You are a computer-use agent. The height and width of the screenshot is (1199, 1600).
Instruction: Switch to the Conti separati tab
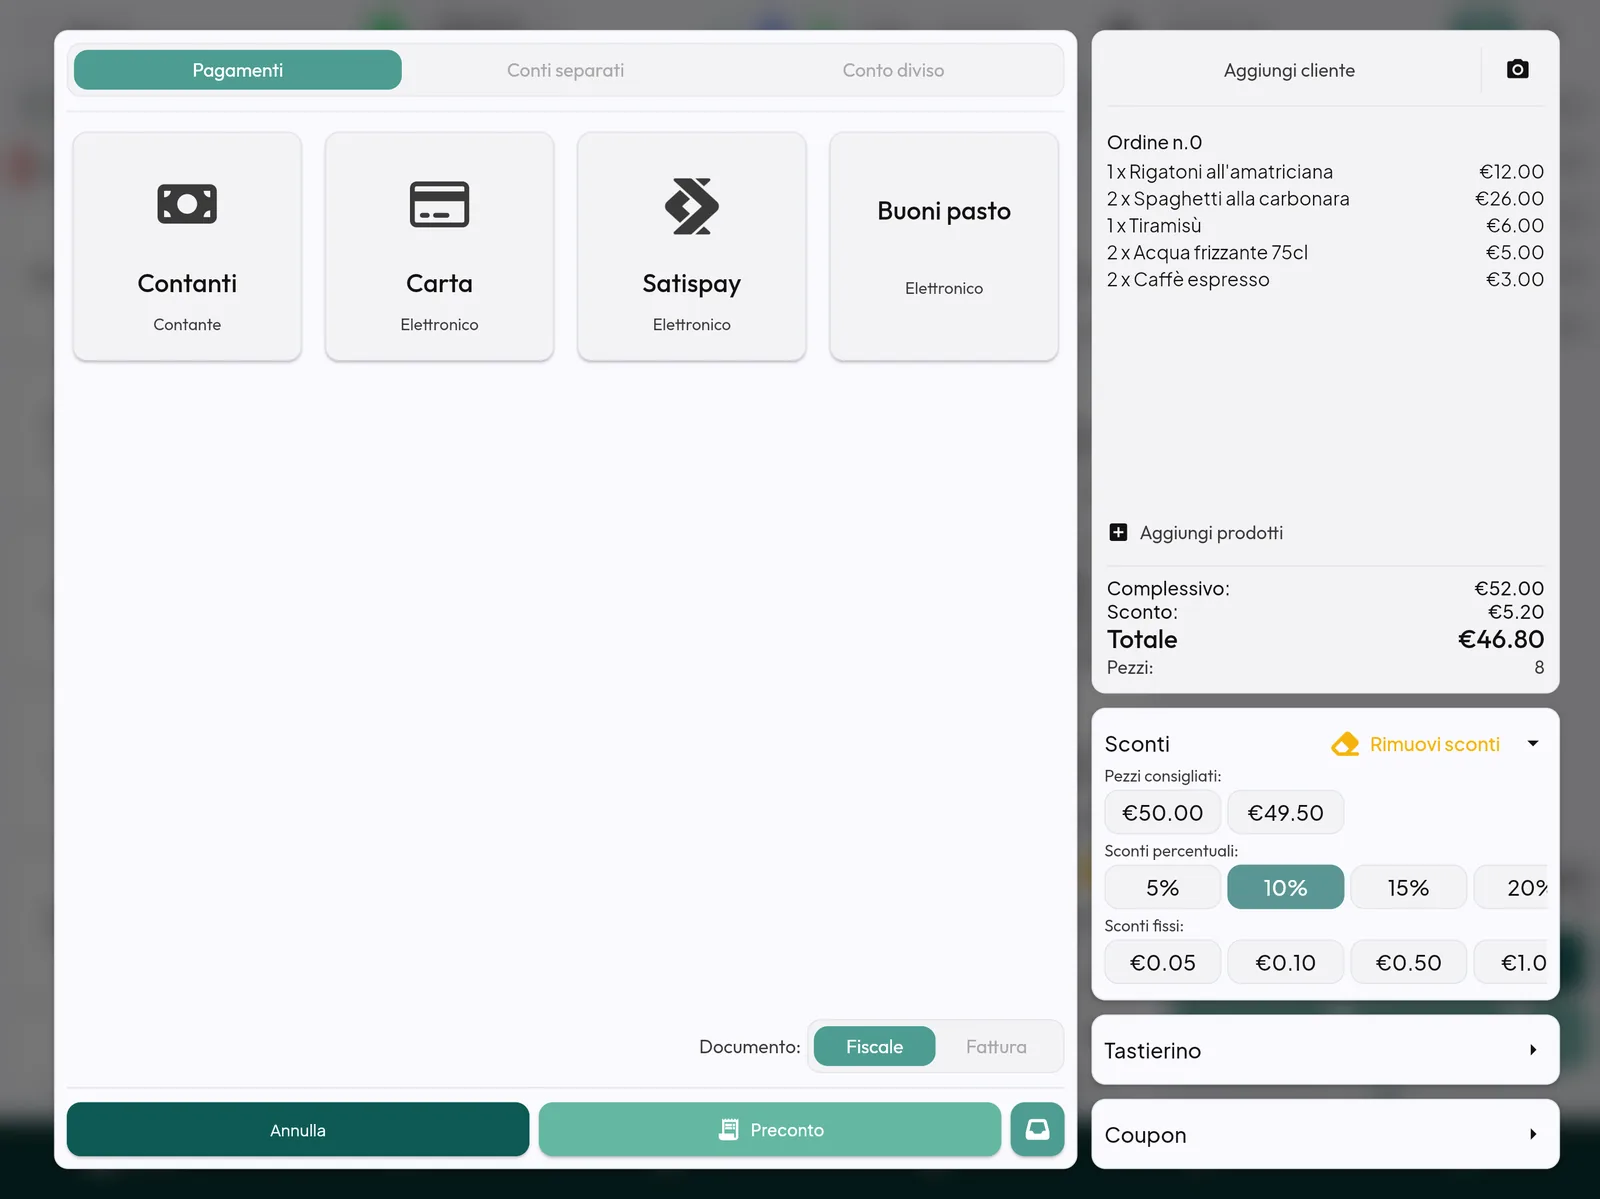tap(565, 70)
